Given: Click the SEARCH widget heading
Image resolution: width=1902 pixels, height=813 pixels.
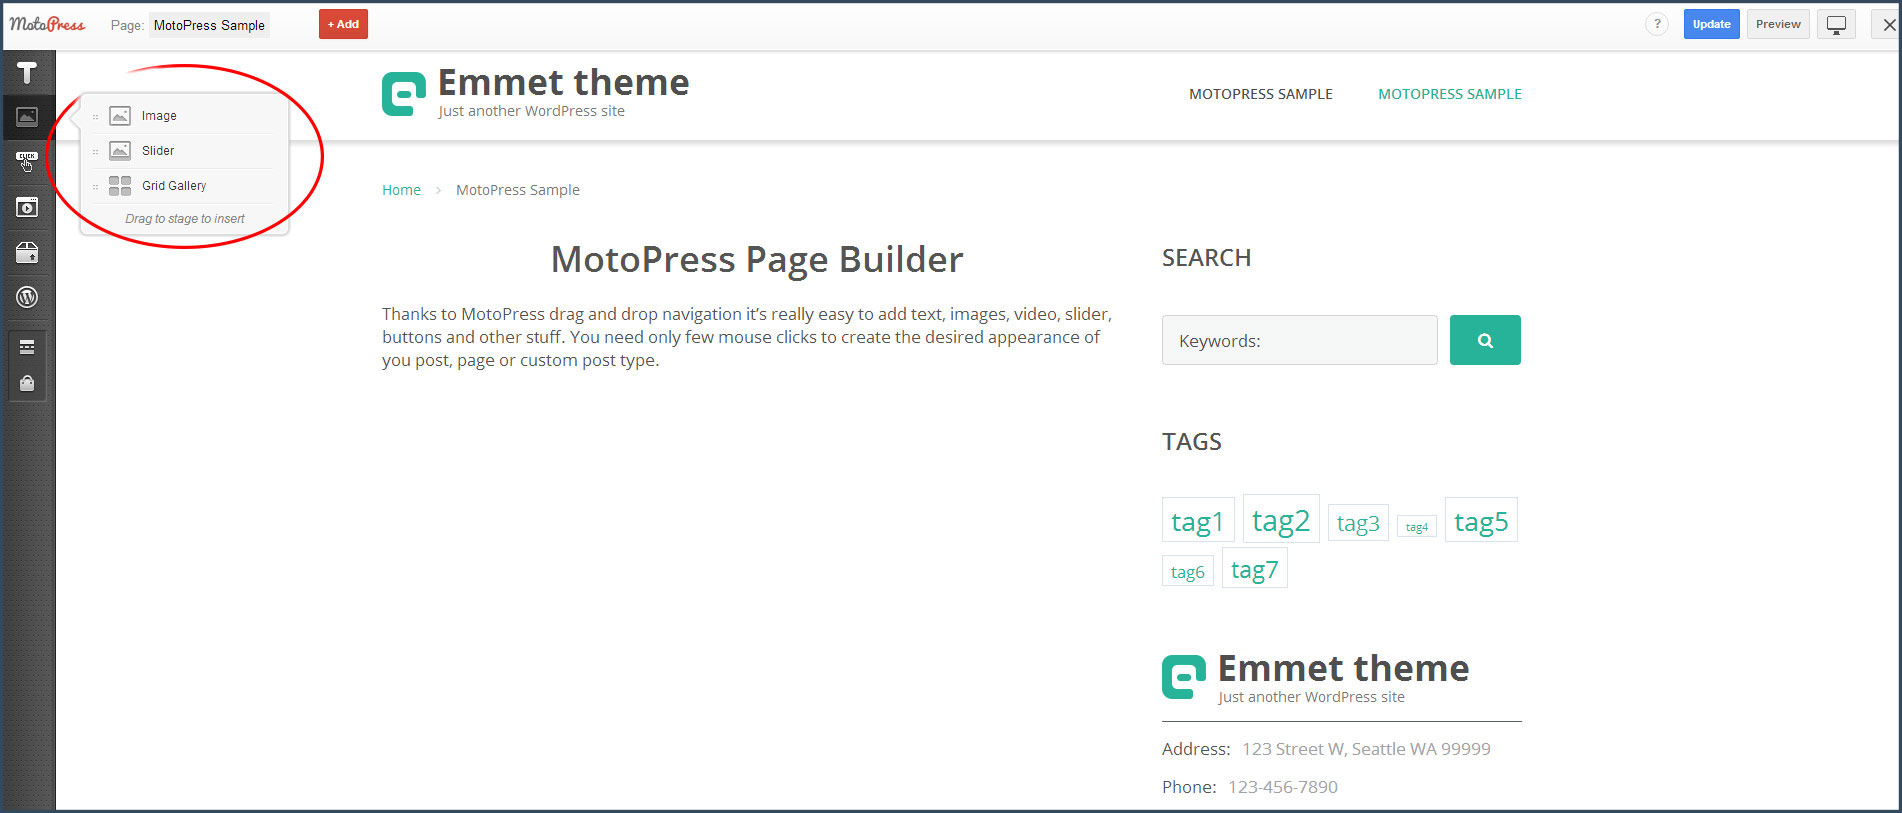Looking at the screenshot, I should pos(1206,258).
